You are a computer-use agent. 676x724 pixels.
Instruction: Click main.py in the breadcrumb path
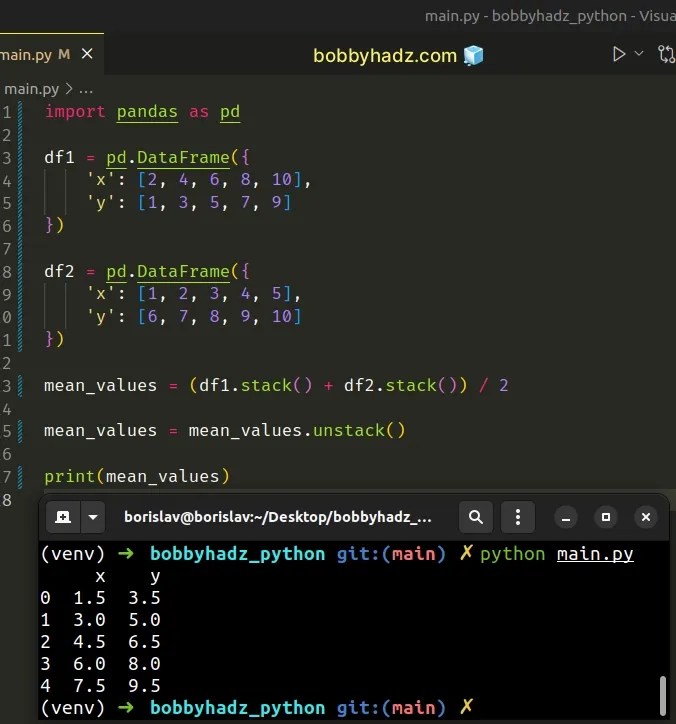(x=31, y=88)
